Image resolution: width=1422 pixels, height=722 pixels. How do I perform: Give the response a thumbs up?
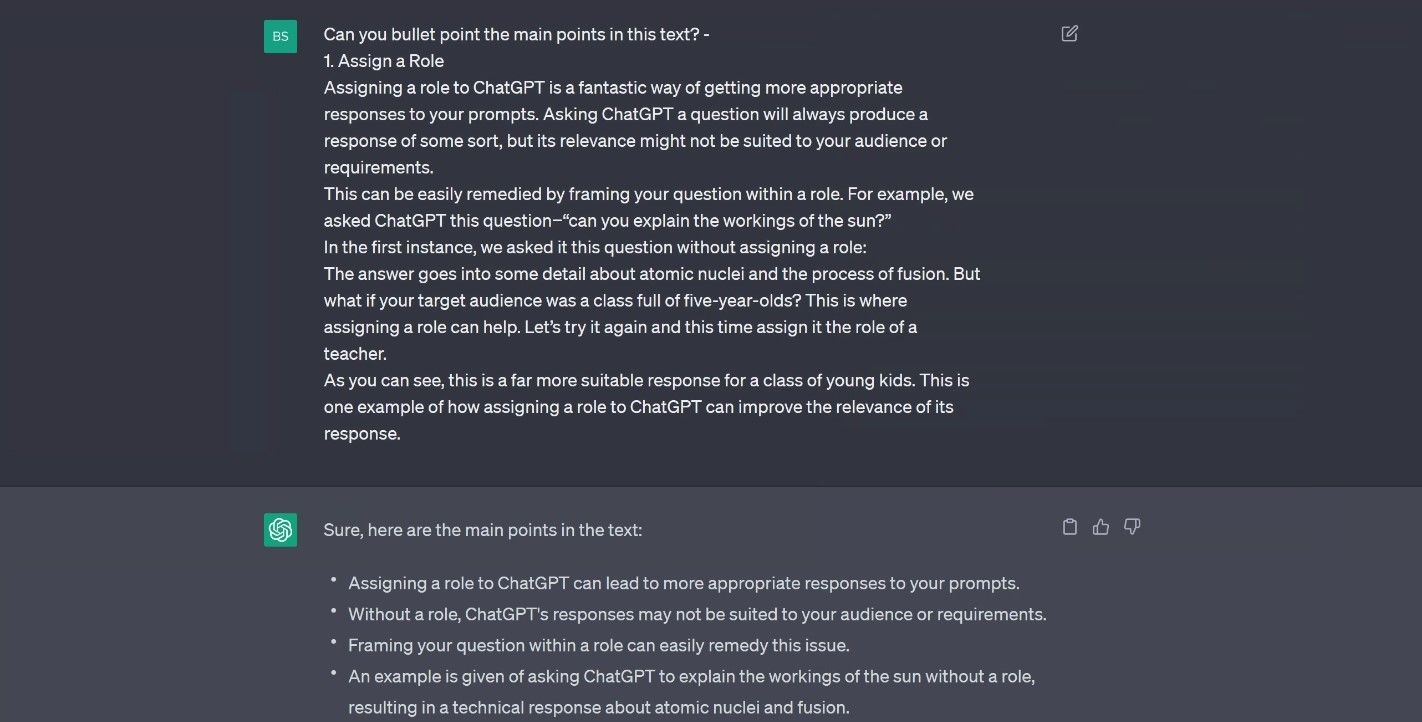point(1101,526)
